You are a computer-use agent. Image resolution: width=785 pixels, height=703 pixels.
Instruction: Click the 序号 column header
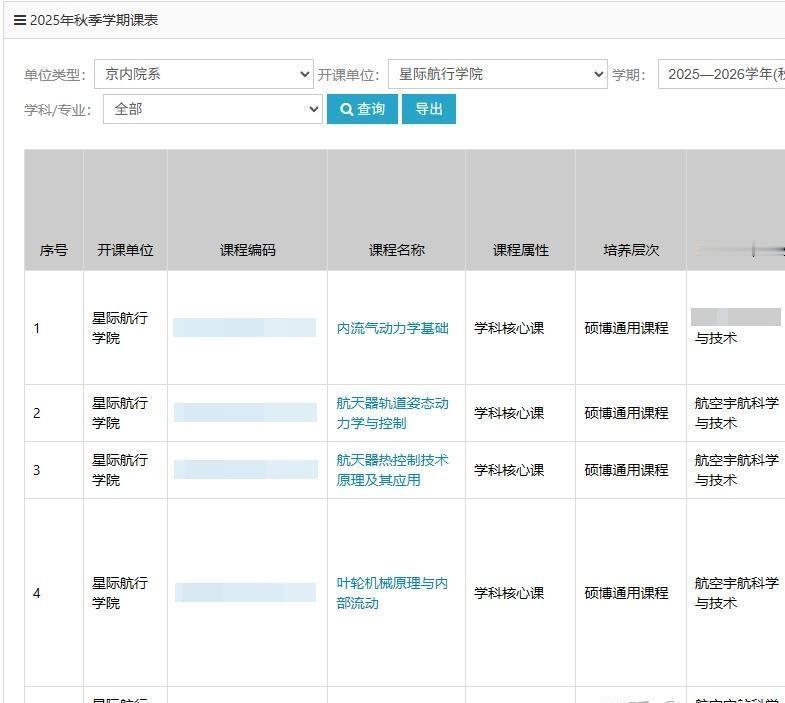(54, 250)
